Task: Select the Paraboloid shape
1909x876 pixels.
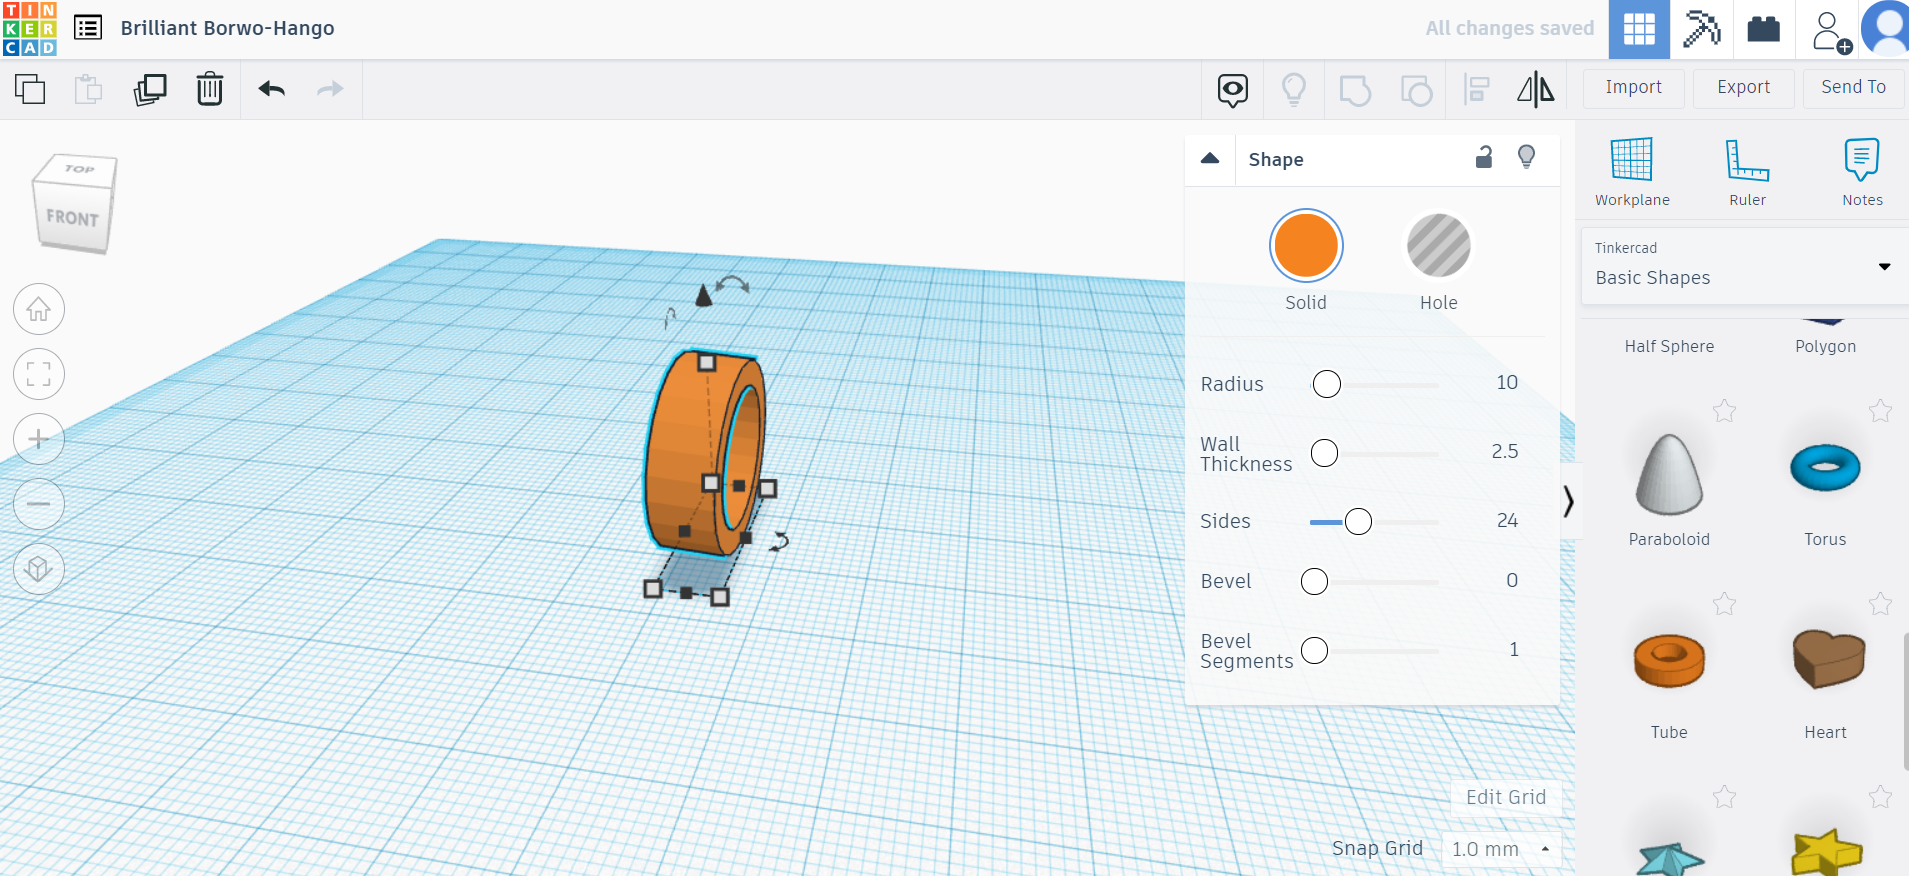Action: (x=1669, y=475)
